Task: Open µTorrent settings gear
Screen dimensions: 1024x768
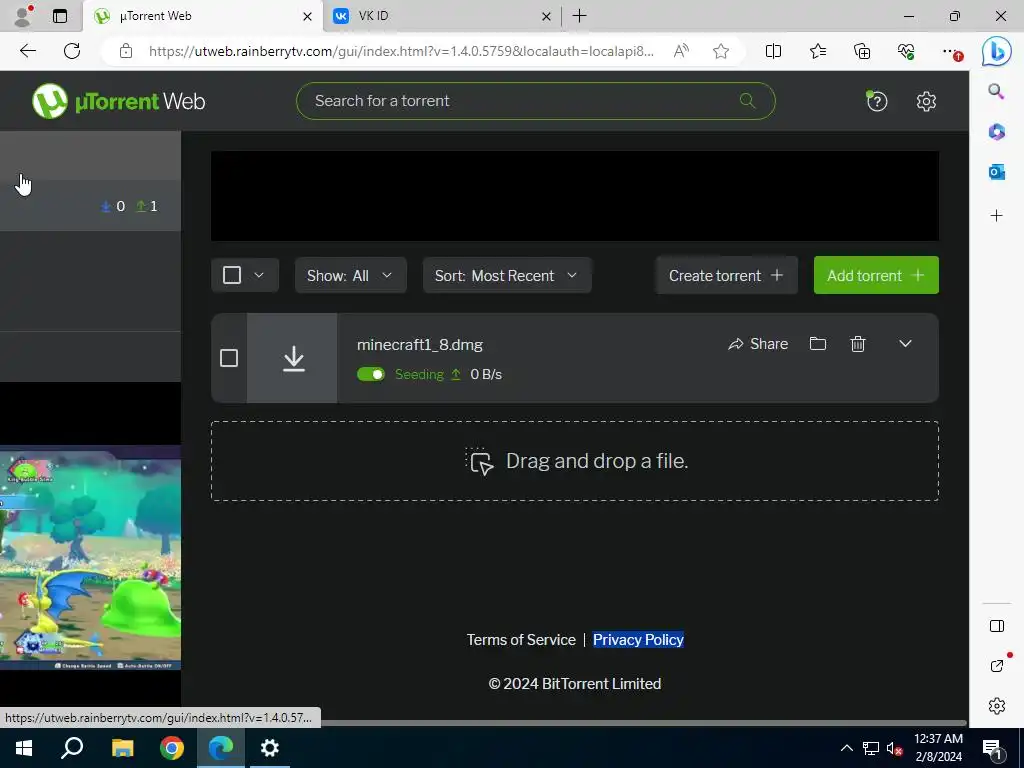Action: click(x=926, y=101)
